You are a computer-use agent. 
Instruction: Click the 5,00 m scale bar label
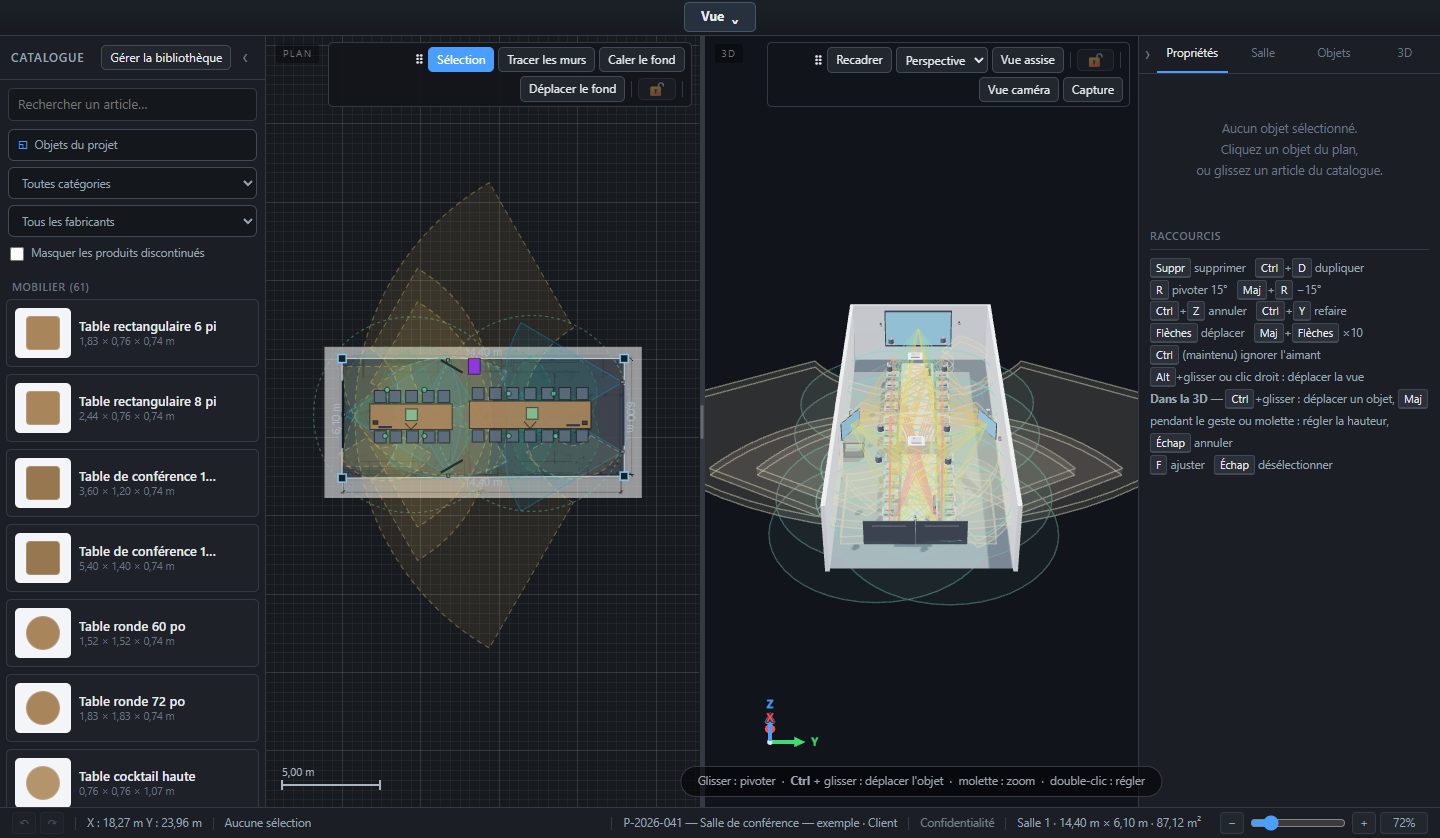[x=298, y=773]
